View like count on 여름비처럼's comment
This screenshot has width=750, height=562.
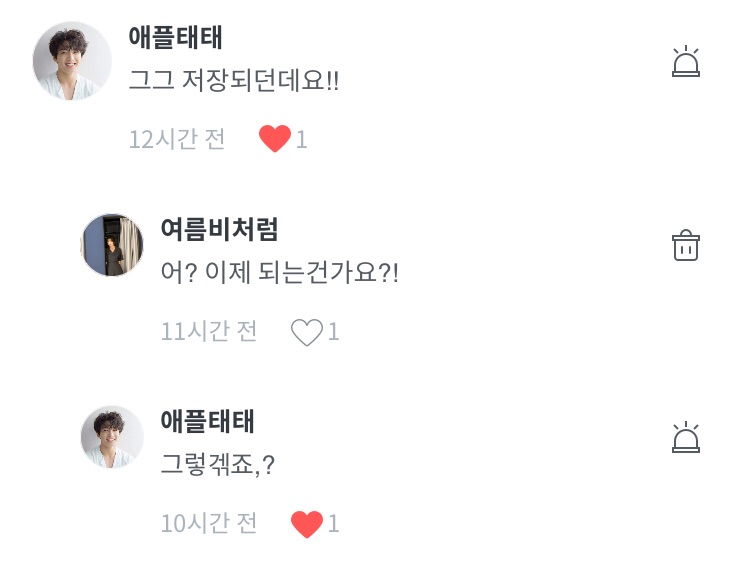tap(334, 332)
